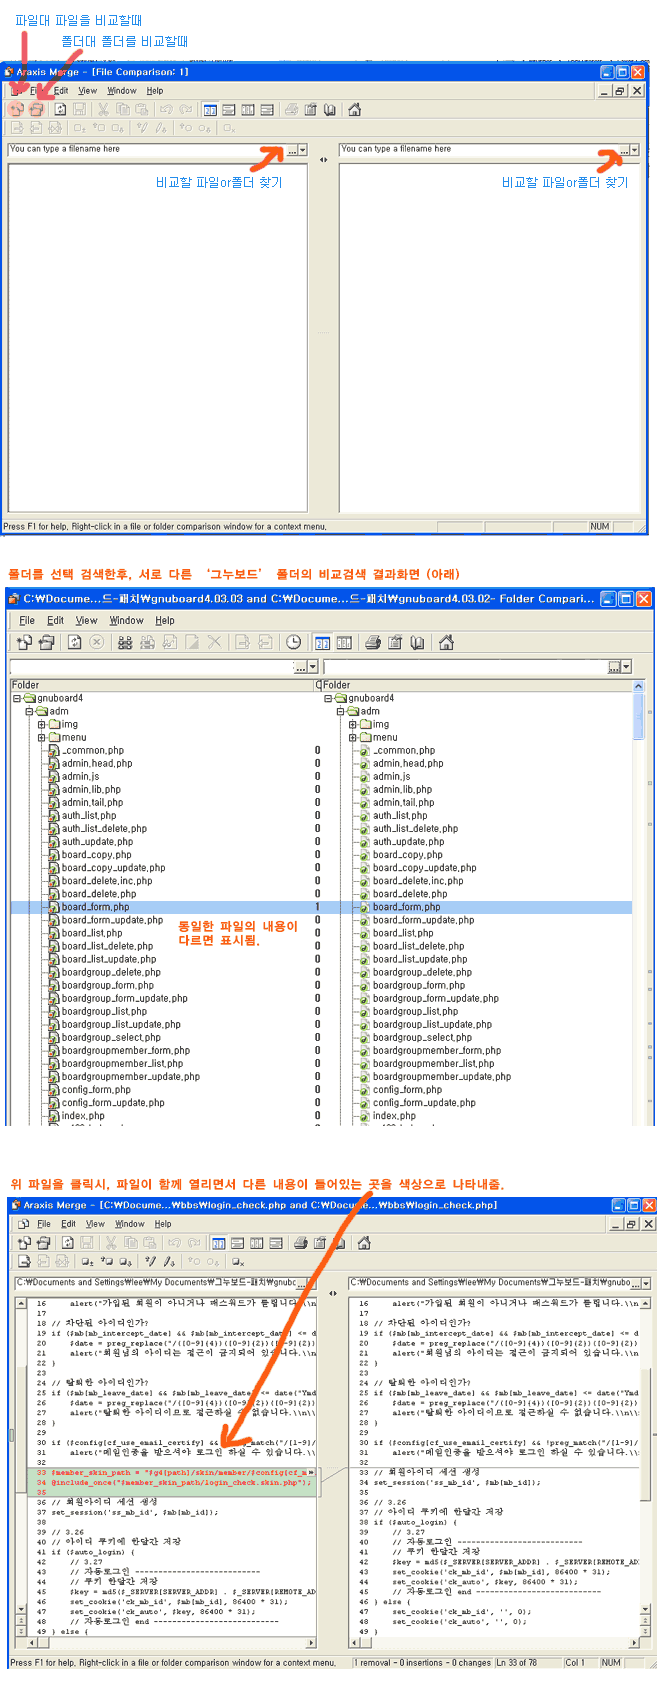Click the new file comparison icon in the top window
The height and width of the screenshot is (1694, 670).
click(17, 109)
